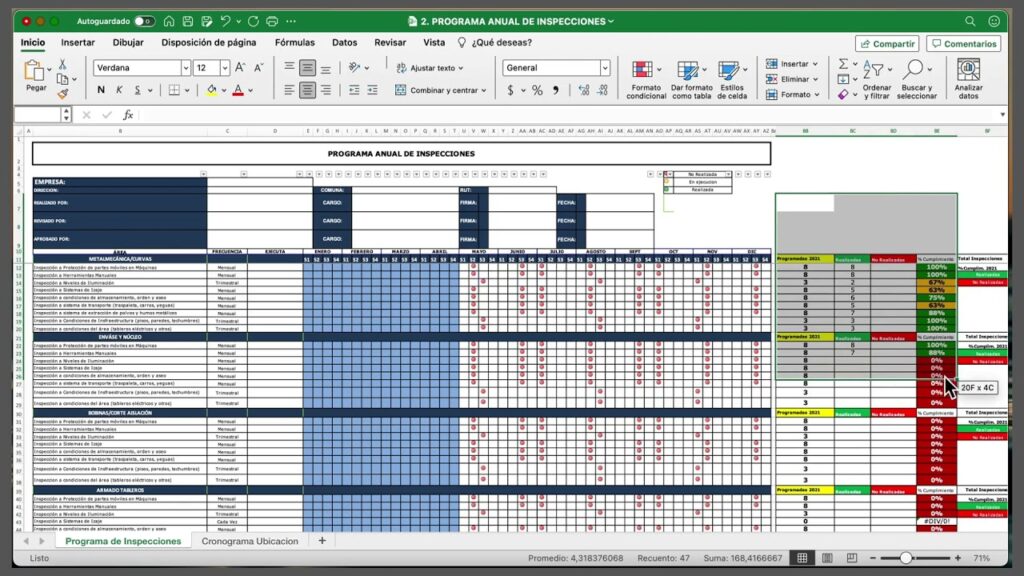Screen dimensions: 1024x576
Task: Toggle the Autoguardado switch
Action: point(145,21)
